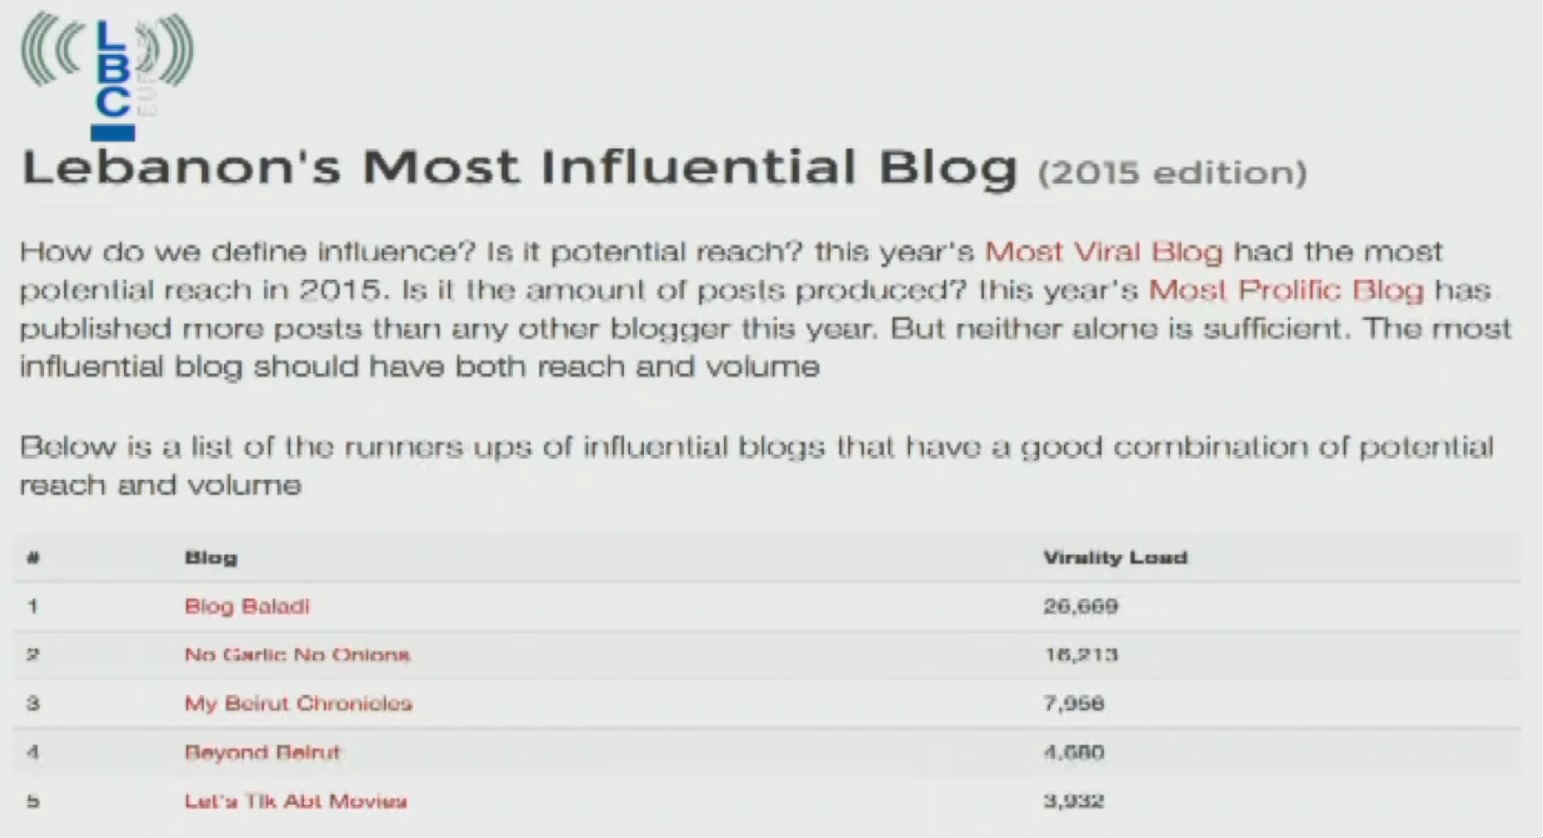Image resolution: width=1543 pixels, height=838 pixels.
Task: Open the Most Viral Blog link
Action: pyautogui.click(x=1103, y=251)
